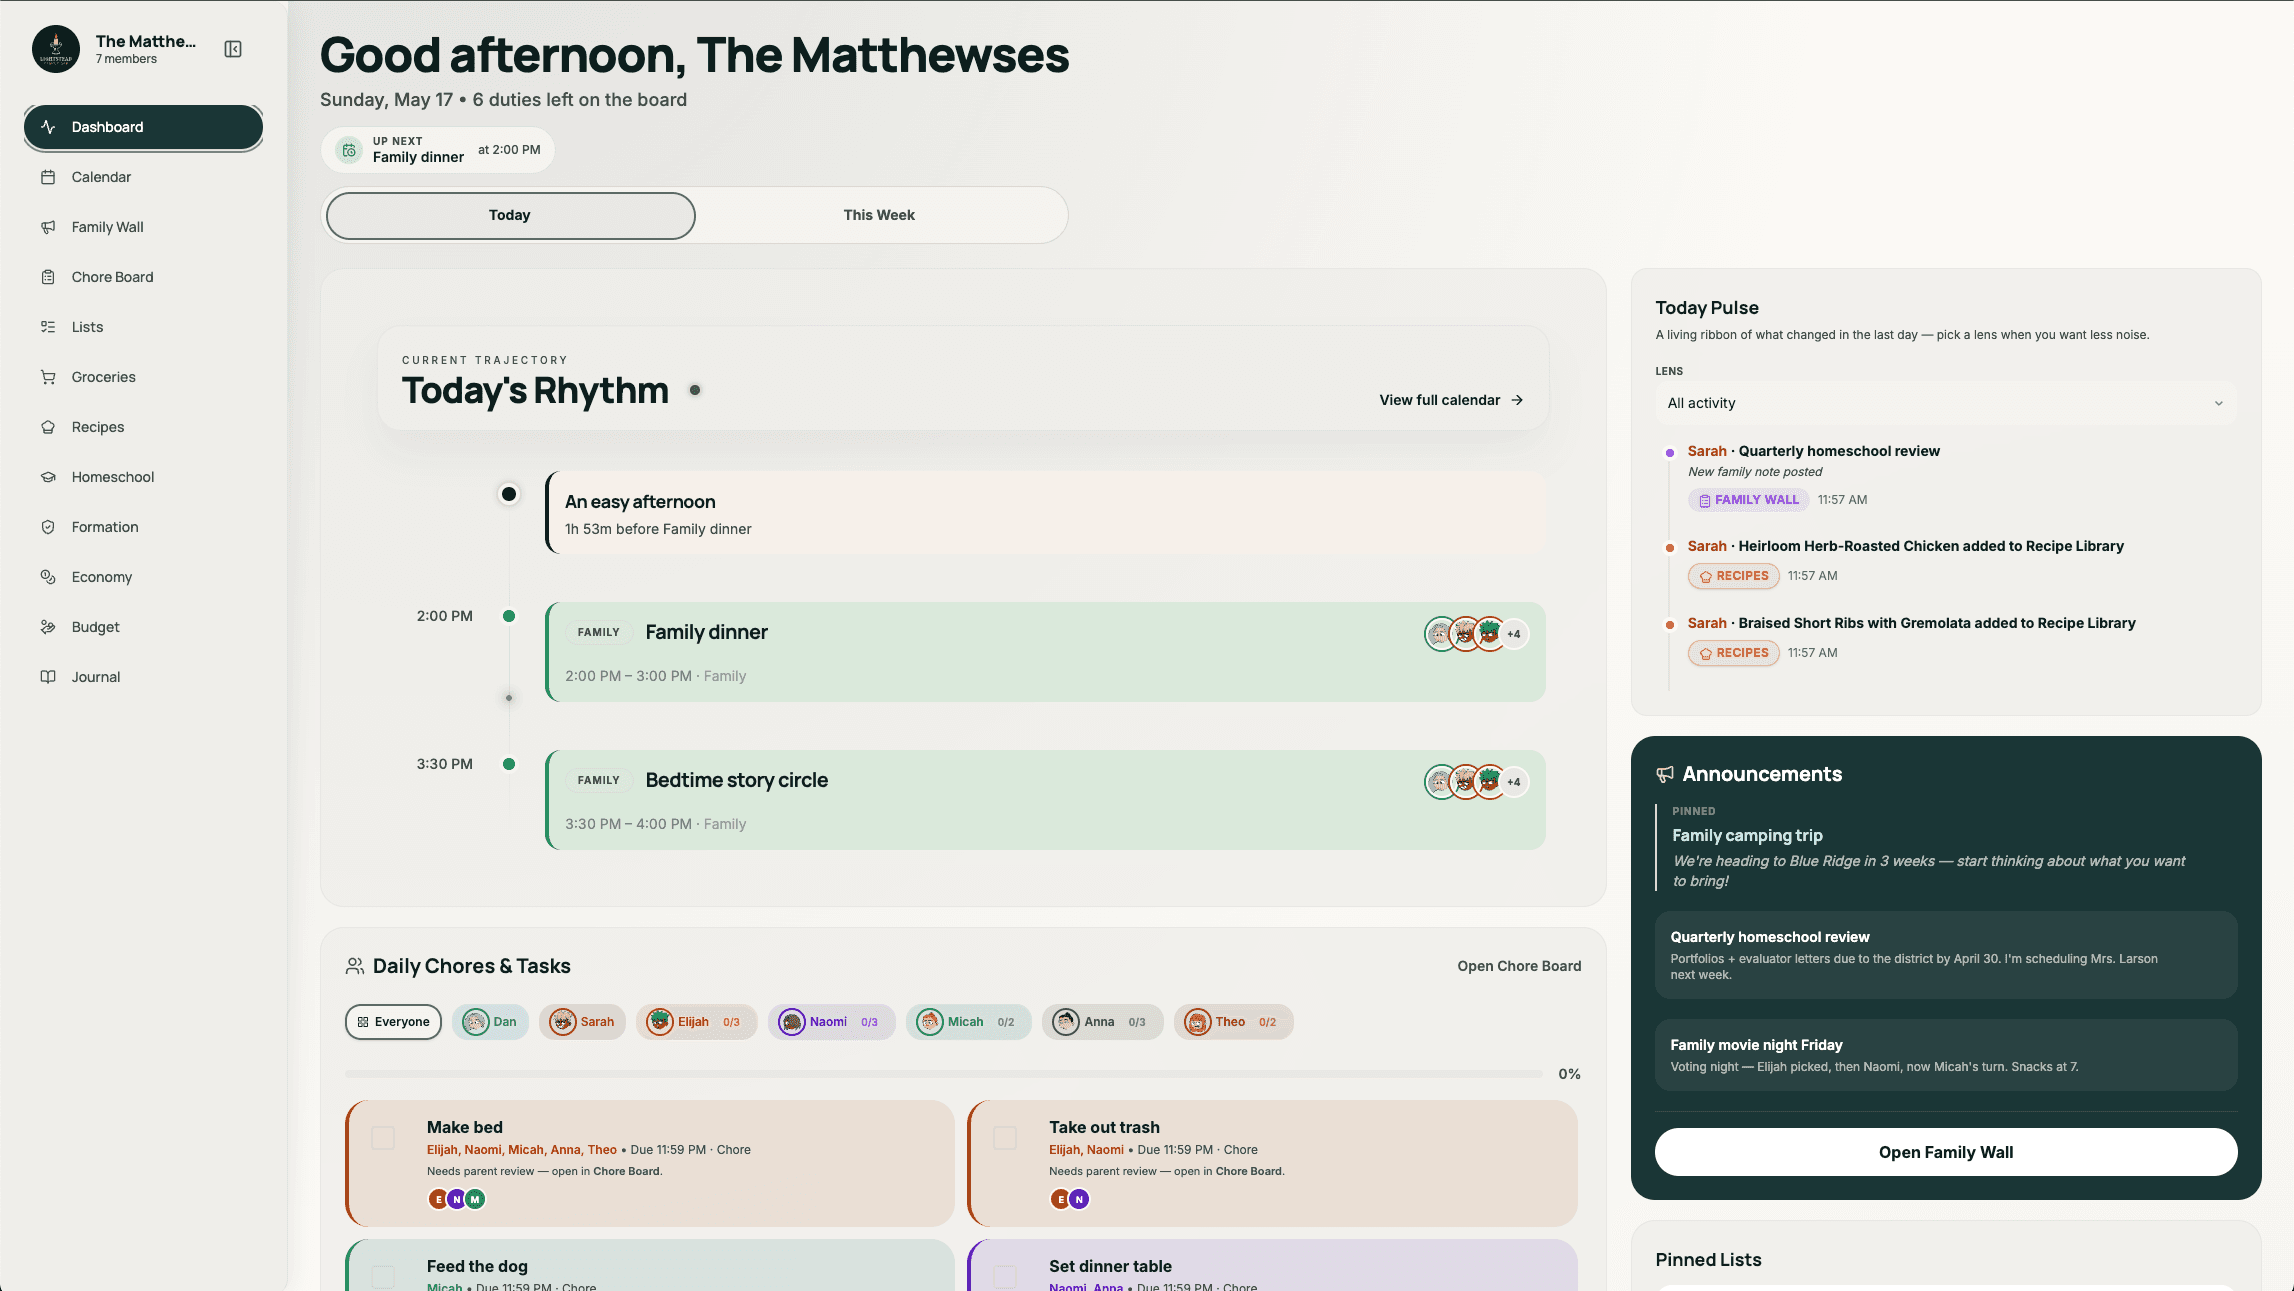Click the daily chores 0% progress bar
This screenshot has height=1291, width=2294.
(x=943, y=1074)
